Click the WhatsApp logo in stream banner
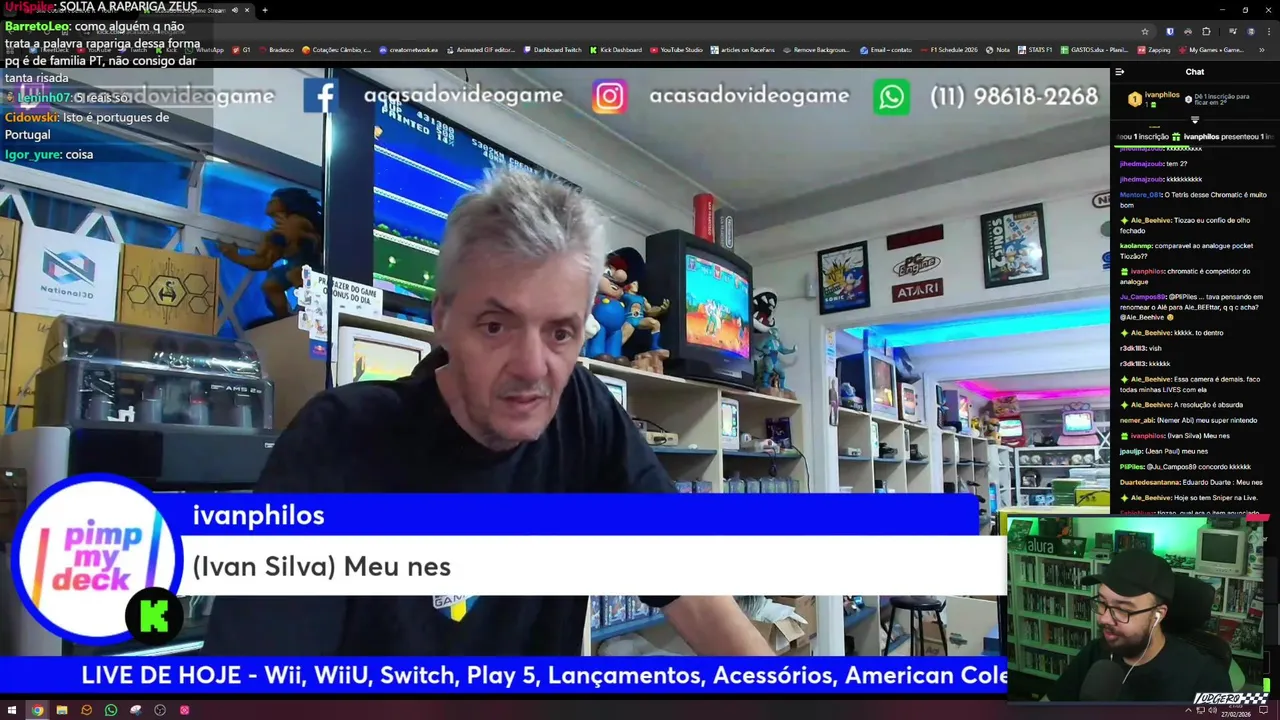 [x=891, y=96]
